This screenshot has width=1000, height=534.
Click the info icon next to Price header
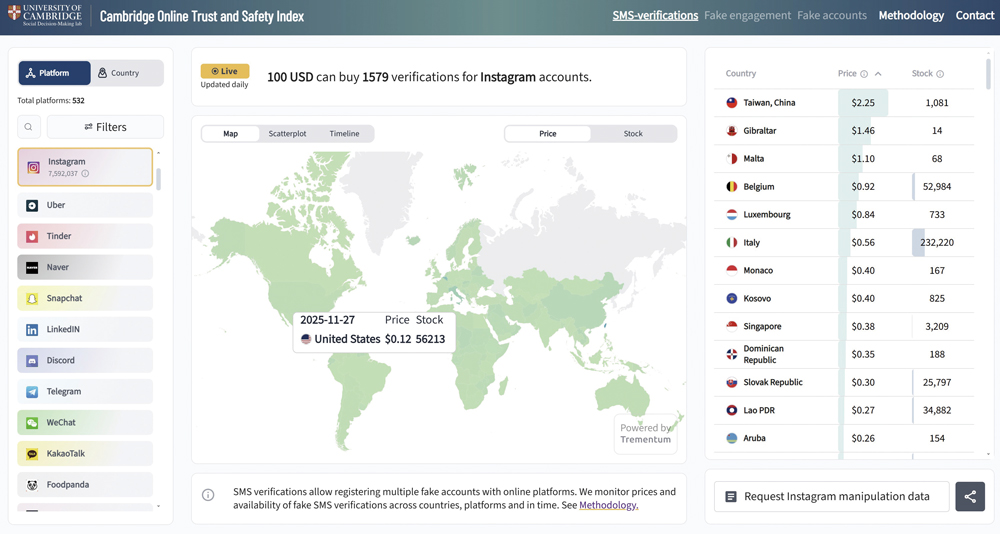pos(864,74)
